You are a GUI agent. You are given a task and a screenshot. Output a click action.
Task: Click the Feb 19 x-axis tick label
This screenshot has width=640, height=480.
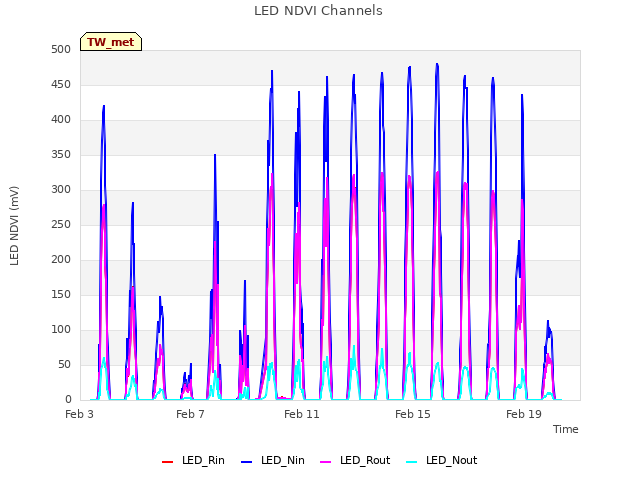coord(524,414)
